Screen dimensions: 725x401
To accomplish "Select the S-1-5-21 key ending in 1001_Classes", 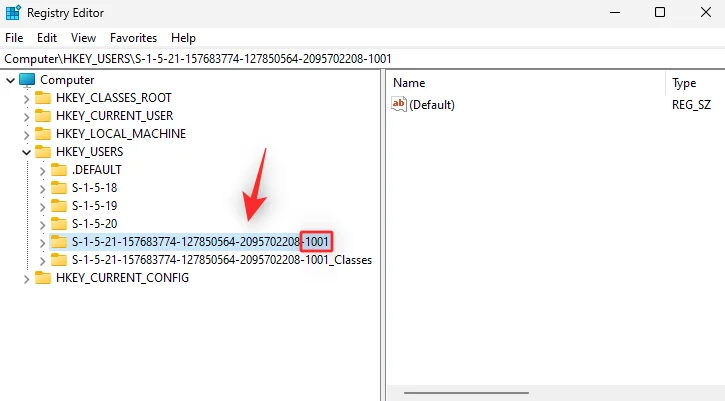I will (221, 260).
